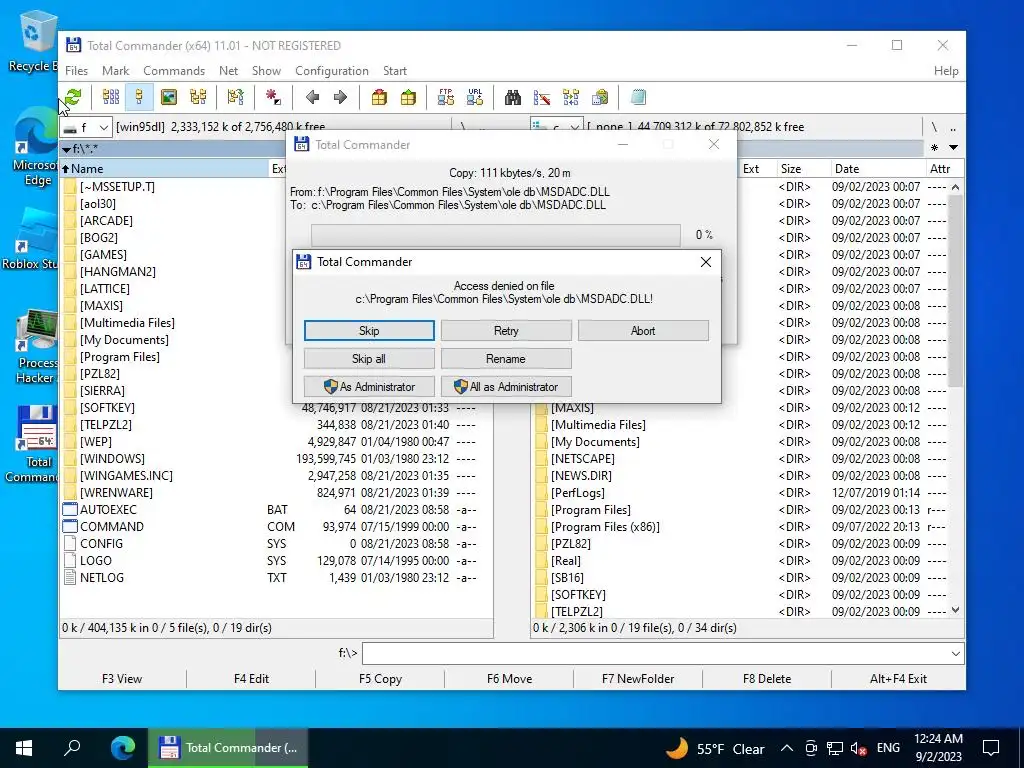The height and width of the screenshot is (768, 1024).
Task: Click the Unpack files toolbar icon
Action: coord(408,97)
